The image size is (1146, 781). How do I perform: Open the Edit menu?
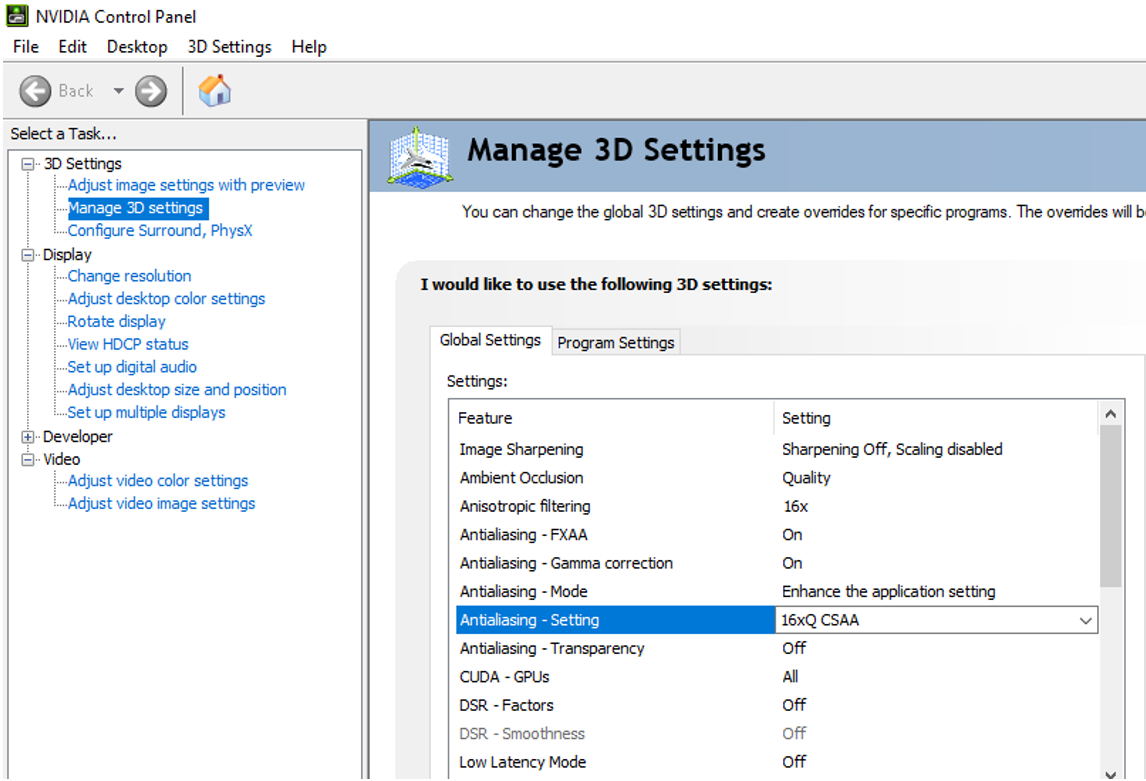point(72,47)
